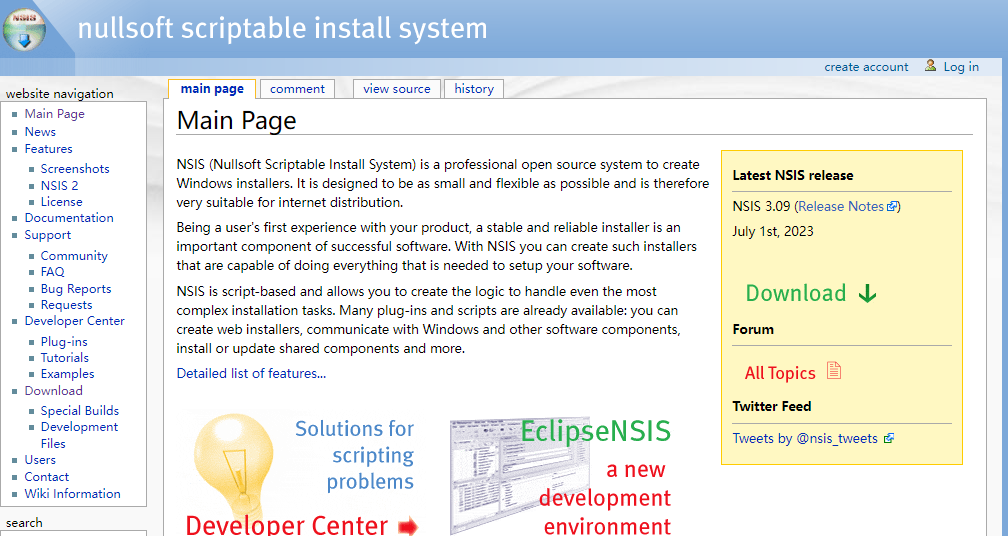The image size is (1008, 536).
Task: Open Examples sidebar link
Action: (68, 374)
